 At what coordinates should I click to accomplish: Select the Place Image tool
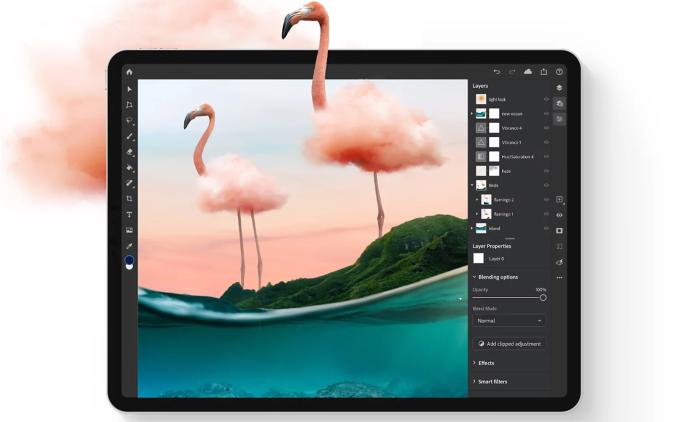pyautogui.click(x=129, y=230)
